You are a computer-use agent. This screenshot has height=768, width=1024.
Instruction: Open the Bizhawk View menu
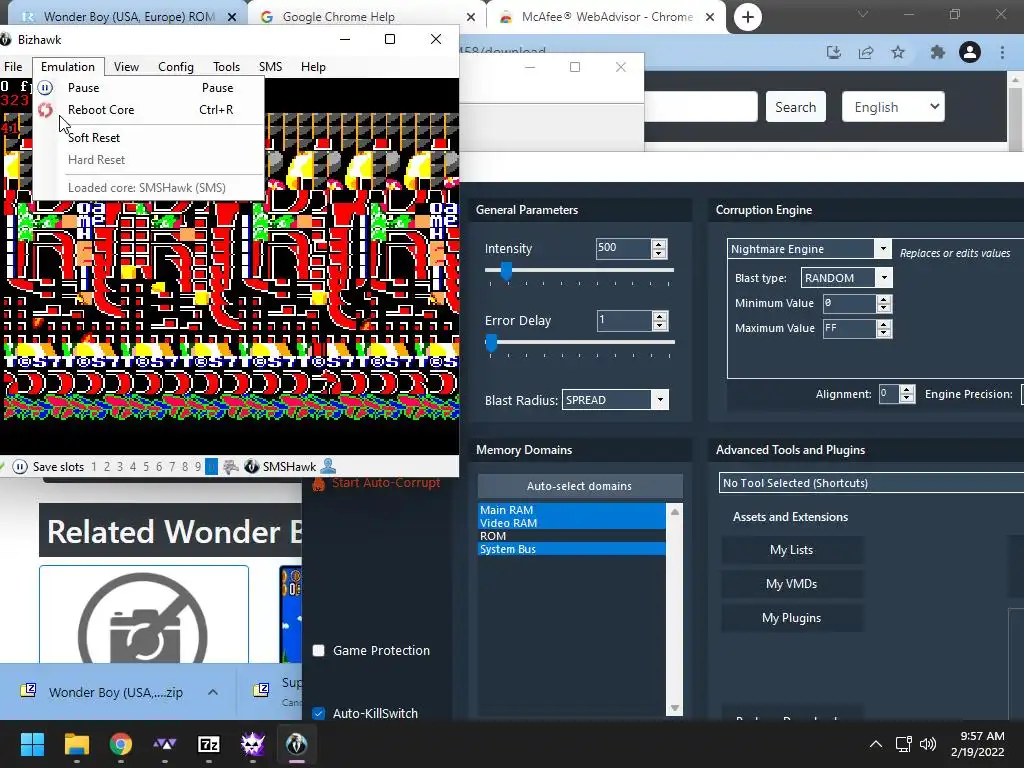pos(126,67)
